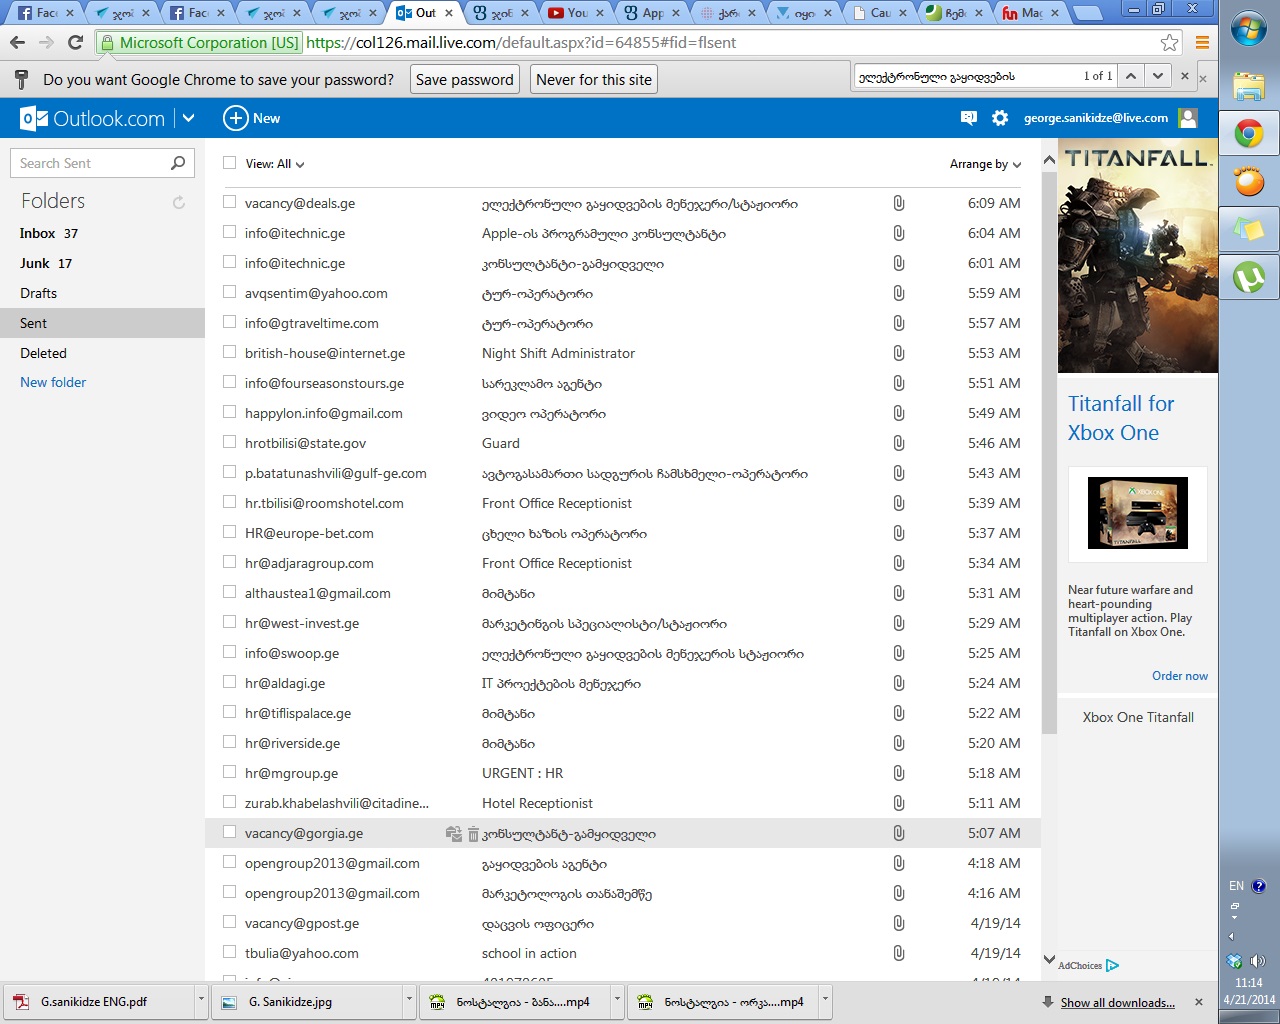Check the select-all messages checkbox
1280x1024 pixels.
[x=230, y=163]
